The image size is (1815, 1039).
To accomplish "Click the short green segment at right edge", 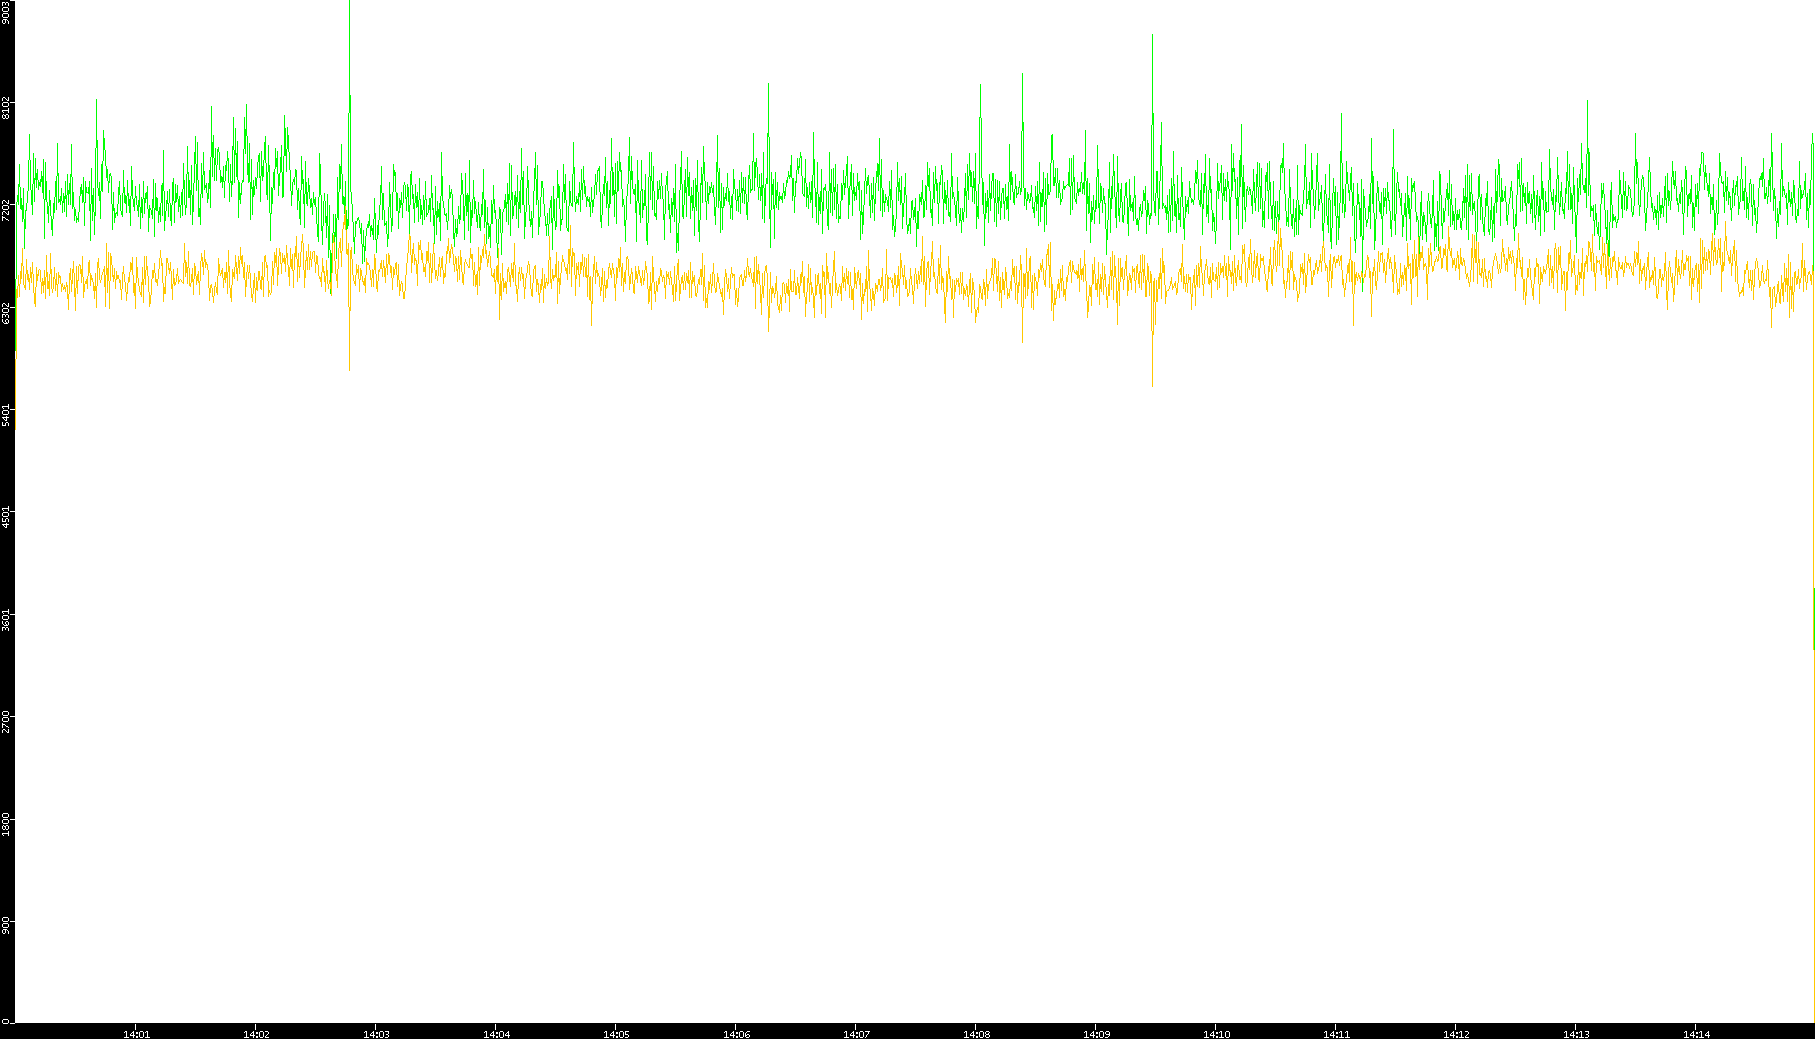I will click(x=1813, y=618).
